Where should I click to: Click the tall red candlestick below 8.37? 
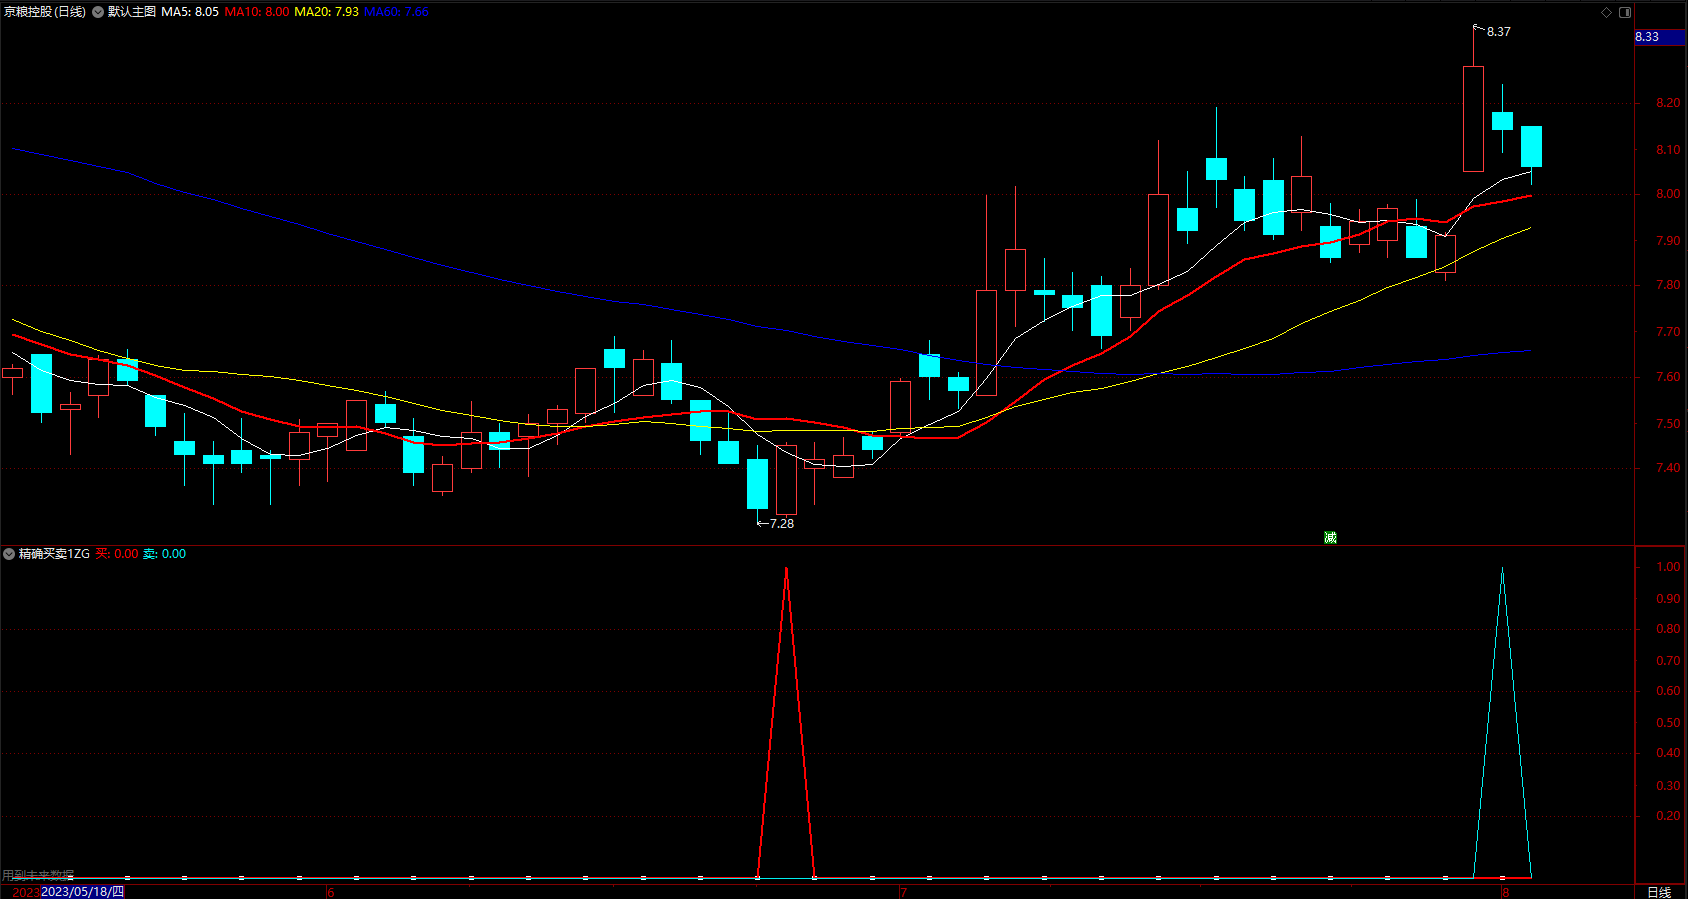tap(1473, 118)
